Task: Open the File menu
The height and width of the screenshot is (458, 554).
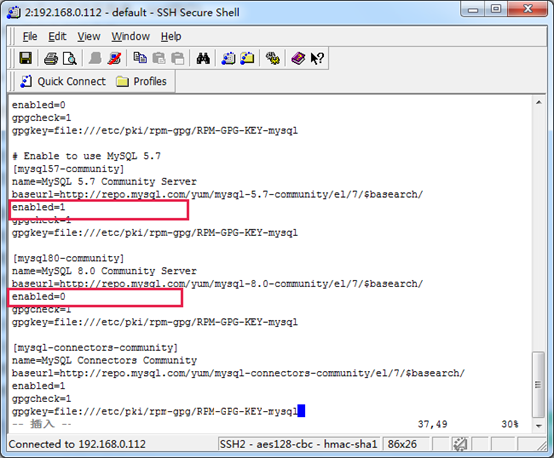Action: (x=30, y=36)
